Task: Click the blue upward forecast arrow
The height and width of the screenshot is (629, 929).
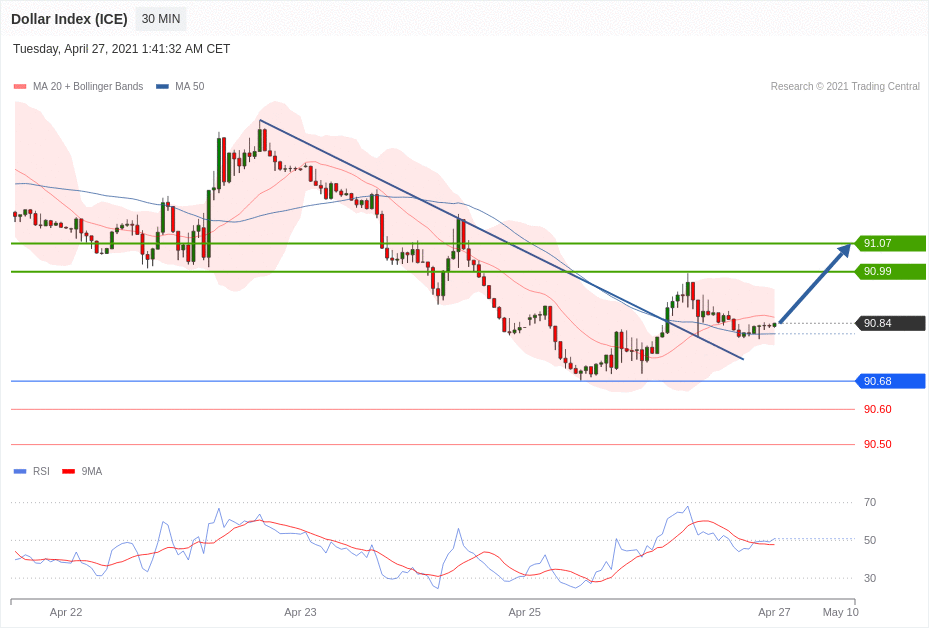Action: click(x=815, y=283)
